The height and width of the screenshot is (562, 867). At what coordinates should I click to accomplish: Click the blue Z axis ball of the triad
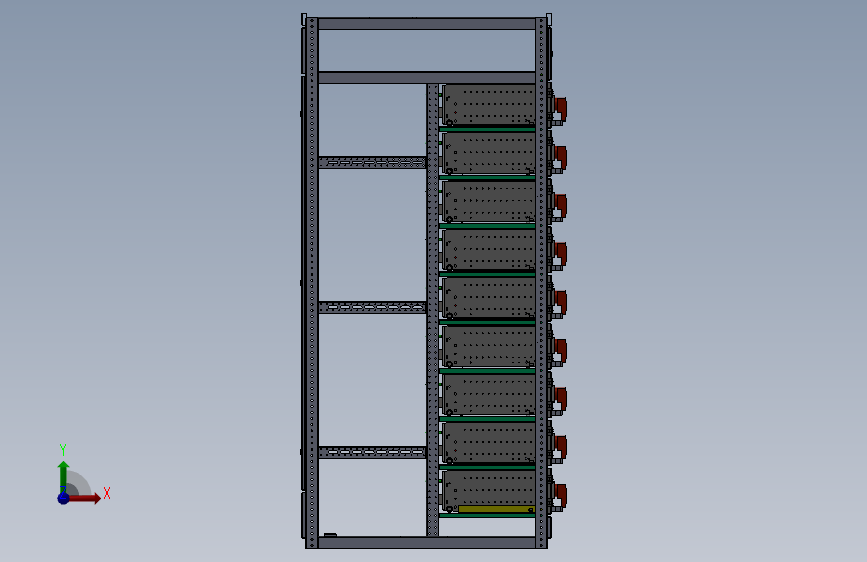[x=64, y=498]
